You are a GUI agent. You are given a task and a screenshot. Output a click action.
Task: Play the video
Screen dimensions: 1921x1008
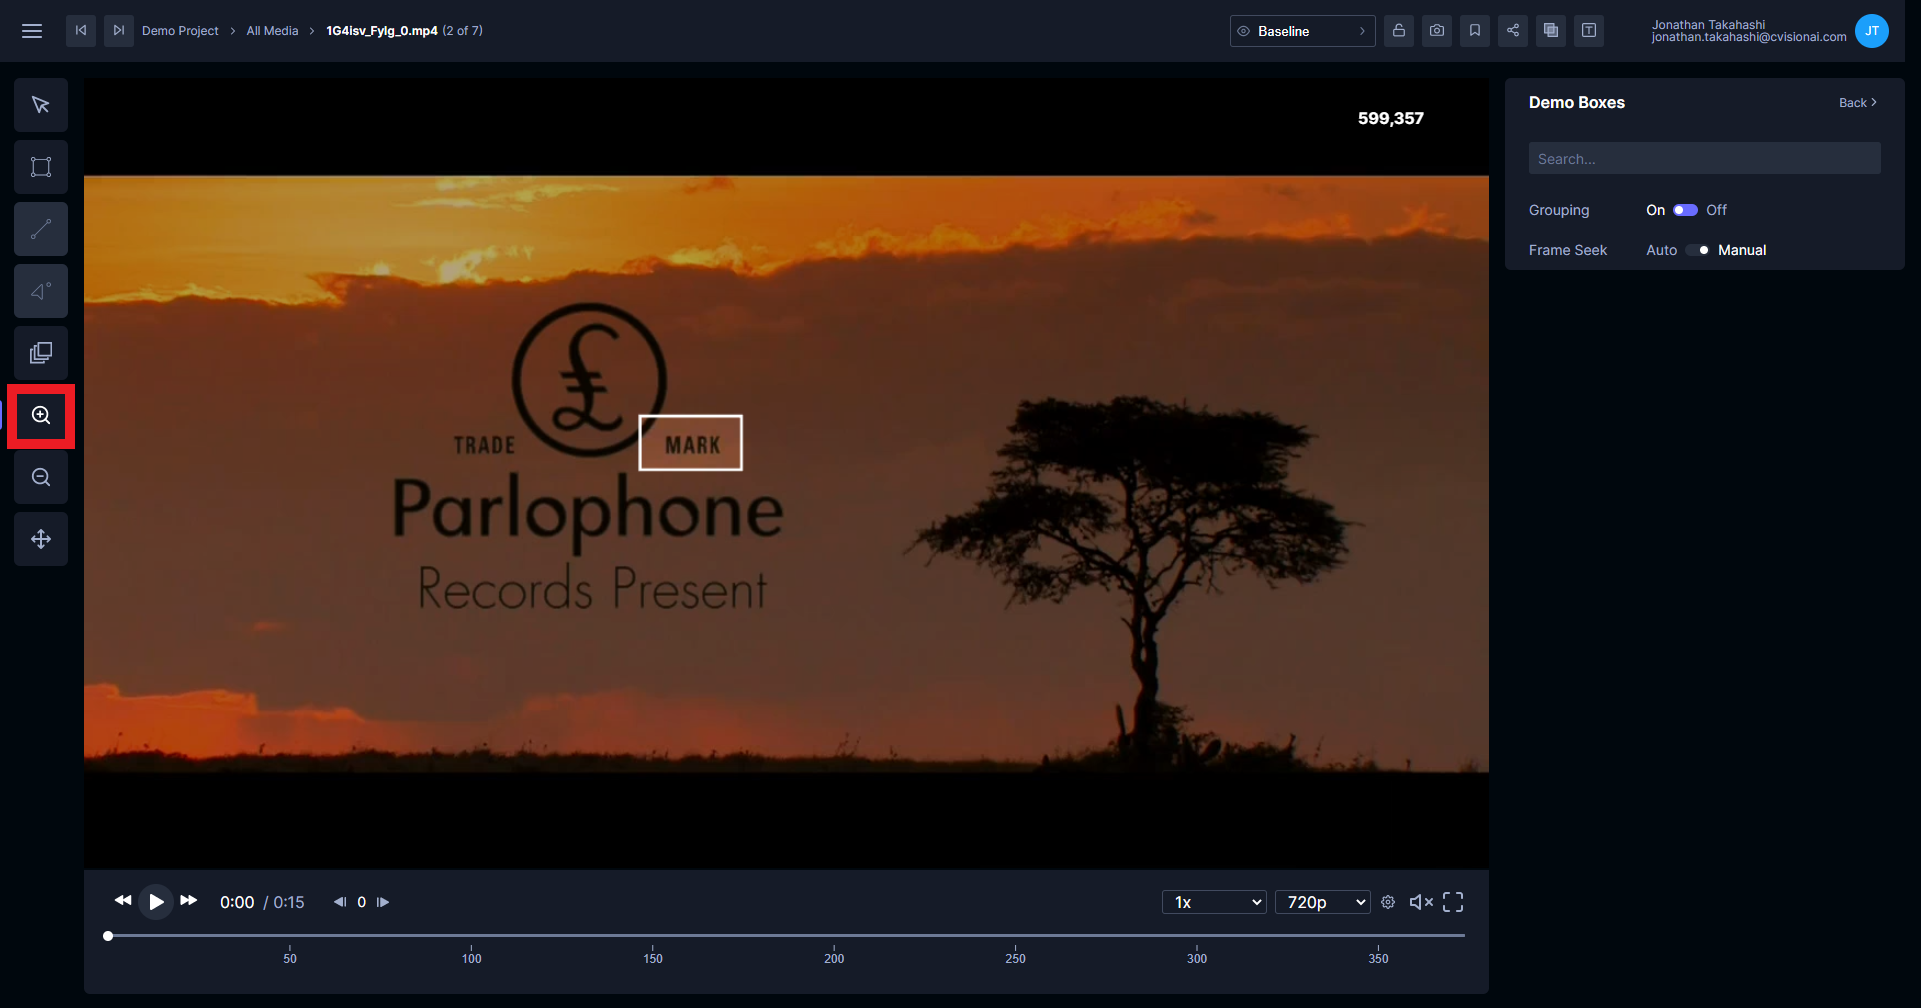pyautogui.click(x=156, y=902)
